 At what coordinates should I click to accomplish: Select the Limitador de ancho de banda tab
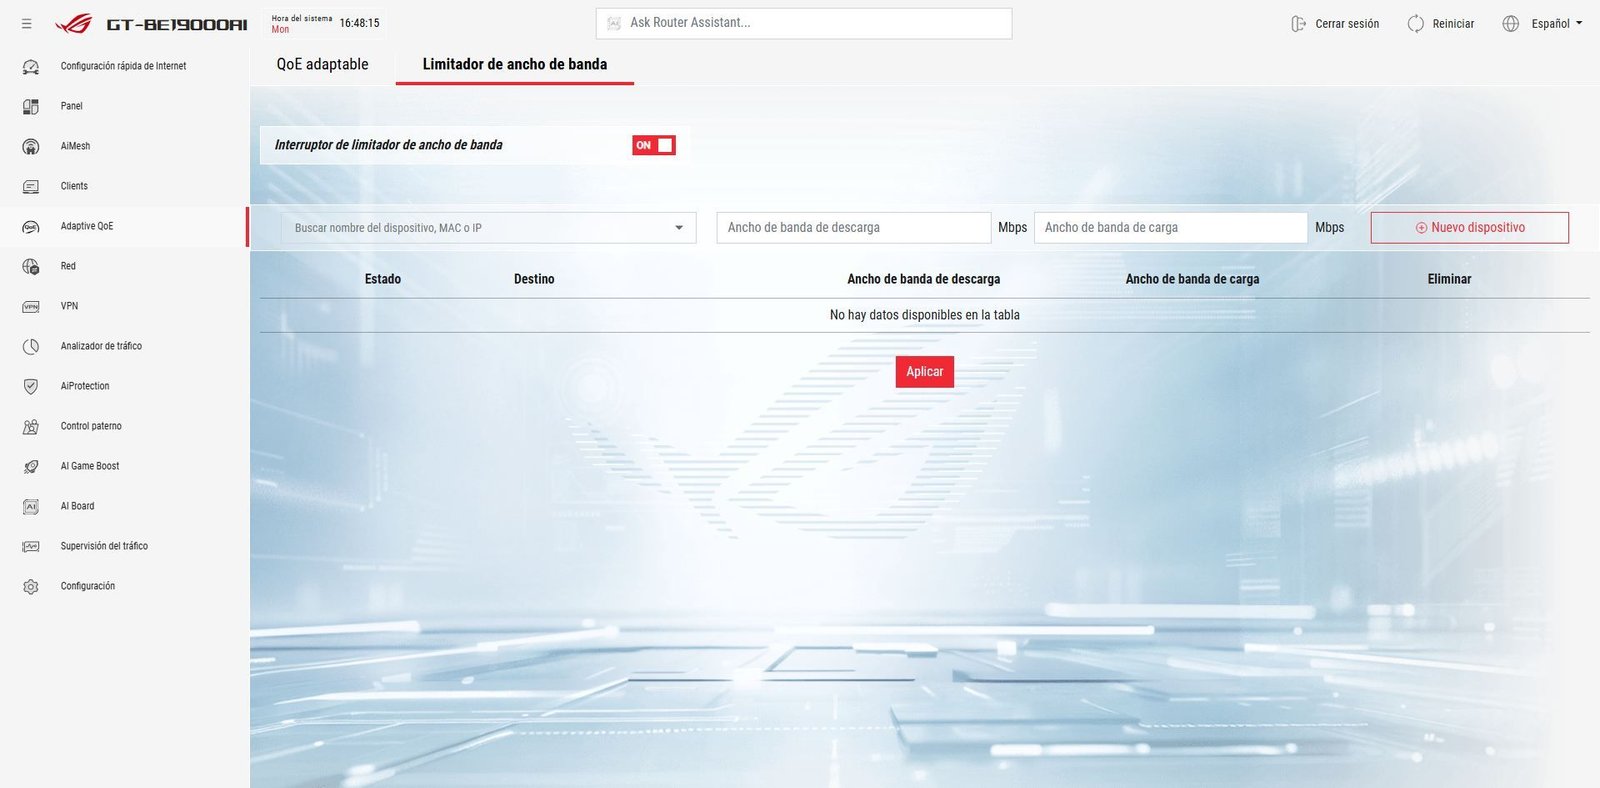(514, 64)
